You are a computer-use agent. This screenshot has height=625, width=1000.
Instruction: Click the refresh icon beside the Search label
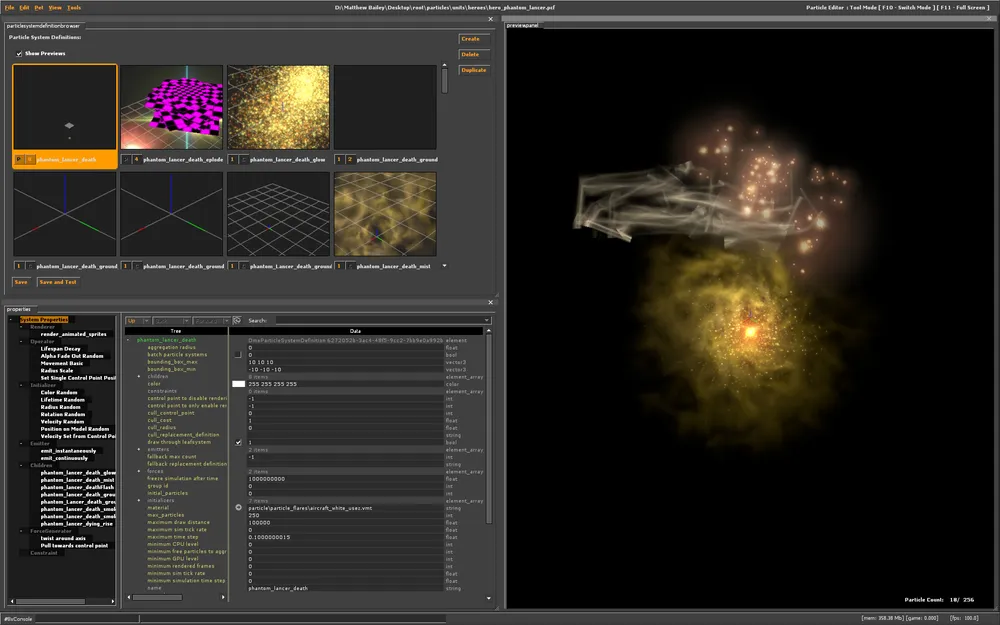point(237,321)
